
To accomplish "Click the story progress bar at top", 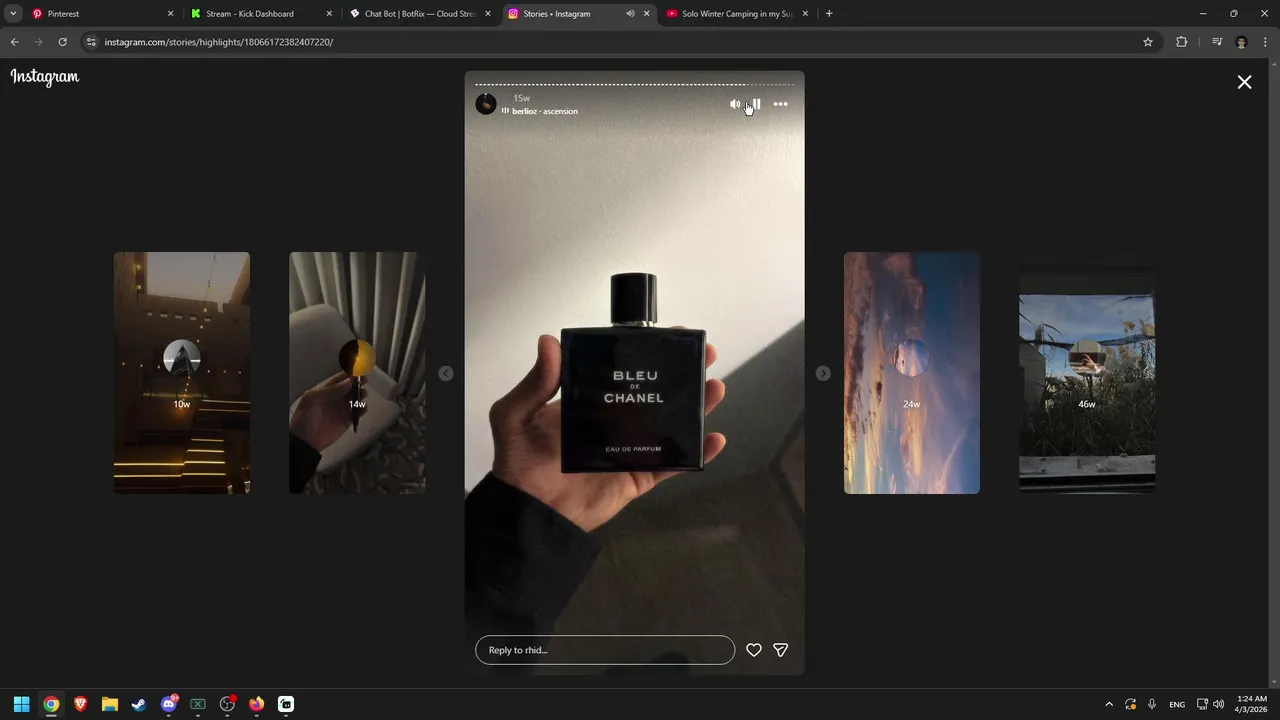I will 634,84.
